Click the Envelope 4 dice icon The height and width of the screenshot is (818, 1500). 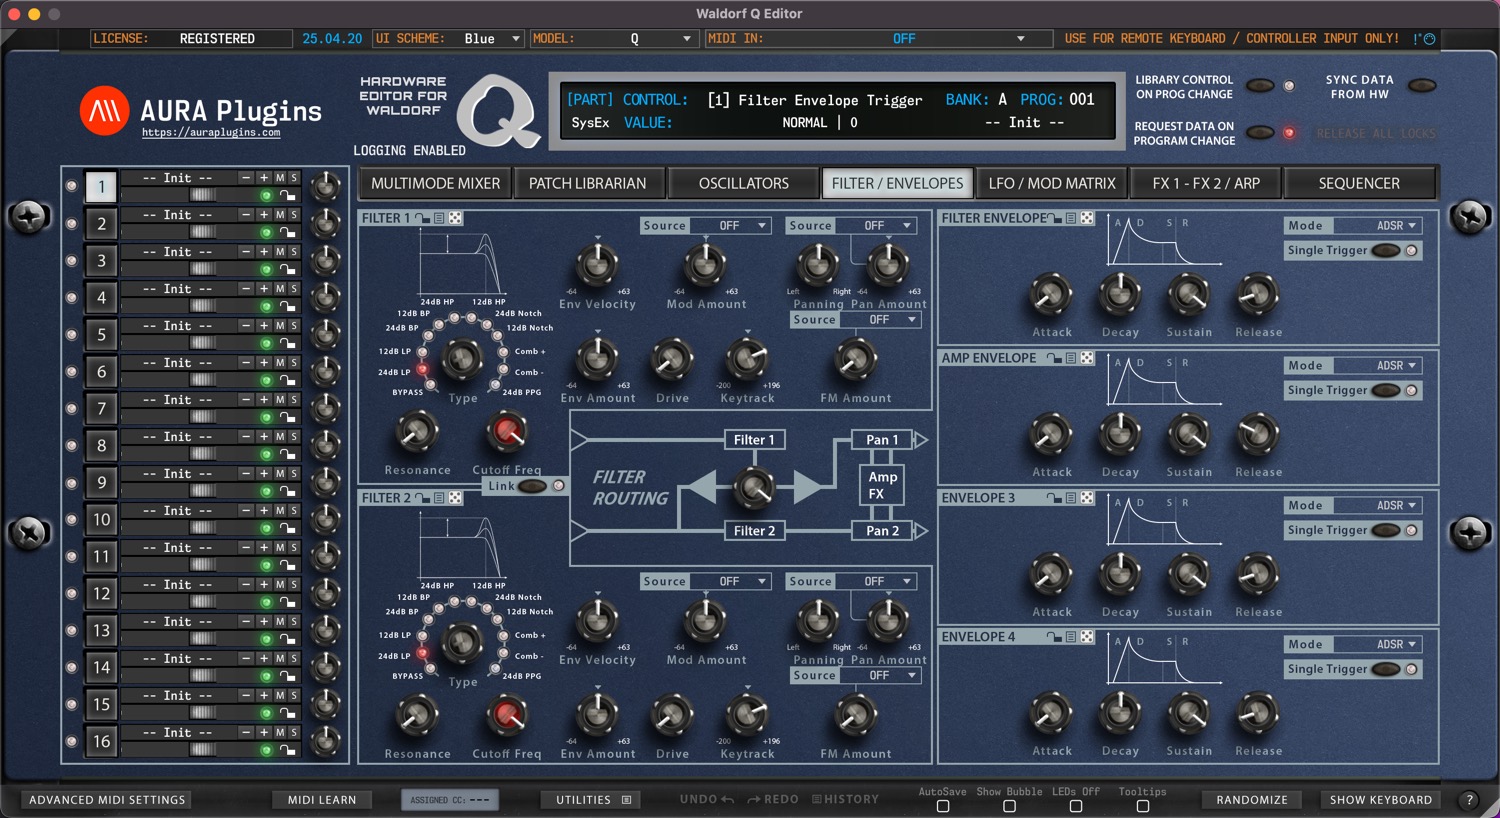pyautogui.click(x=1087, y=637)
